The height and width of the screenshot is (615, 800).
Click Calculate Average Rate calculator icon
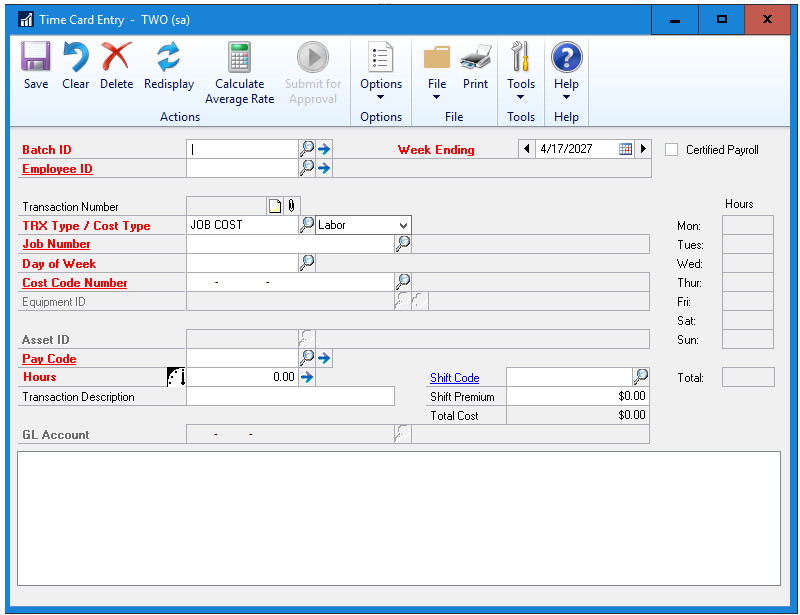click(239, 58)
